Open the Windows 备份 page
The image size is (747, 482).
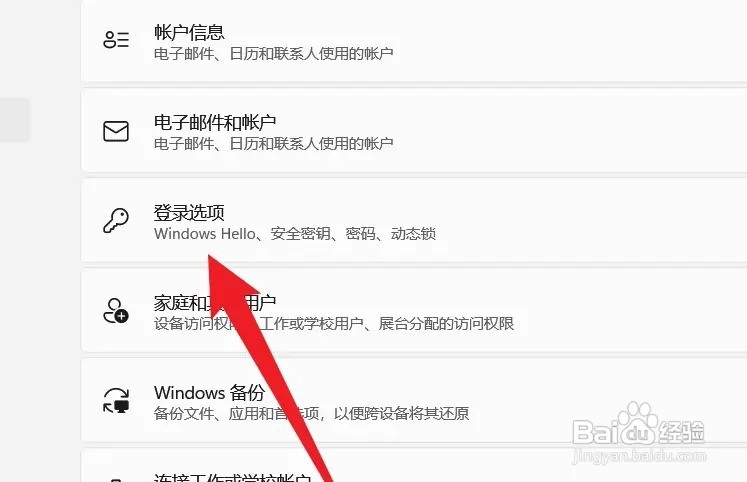tap(414, 401)
